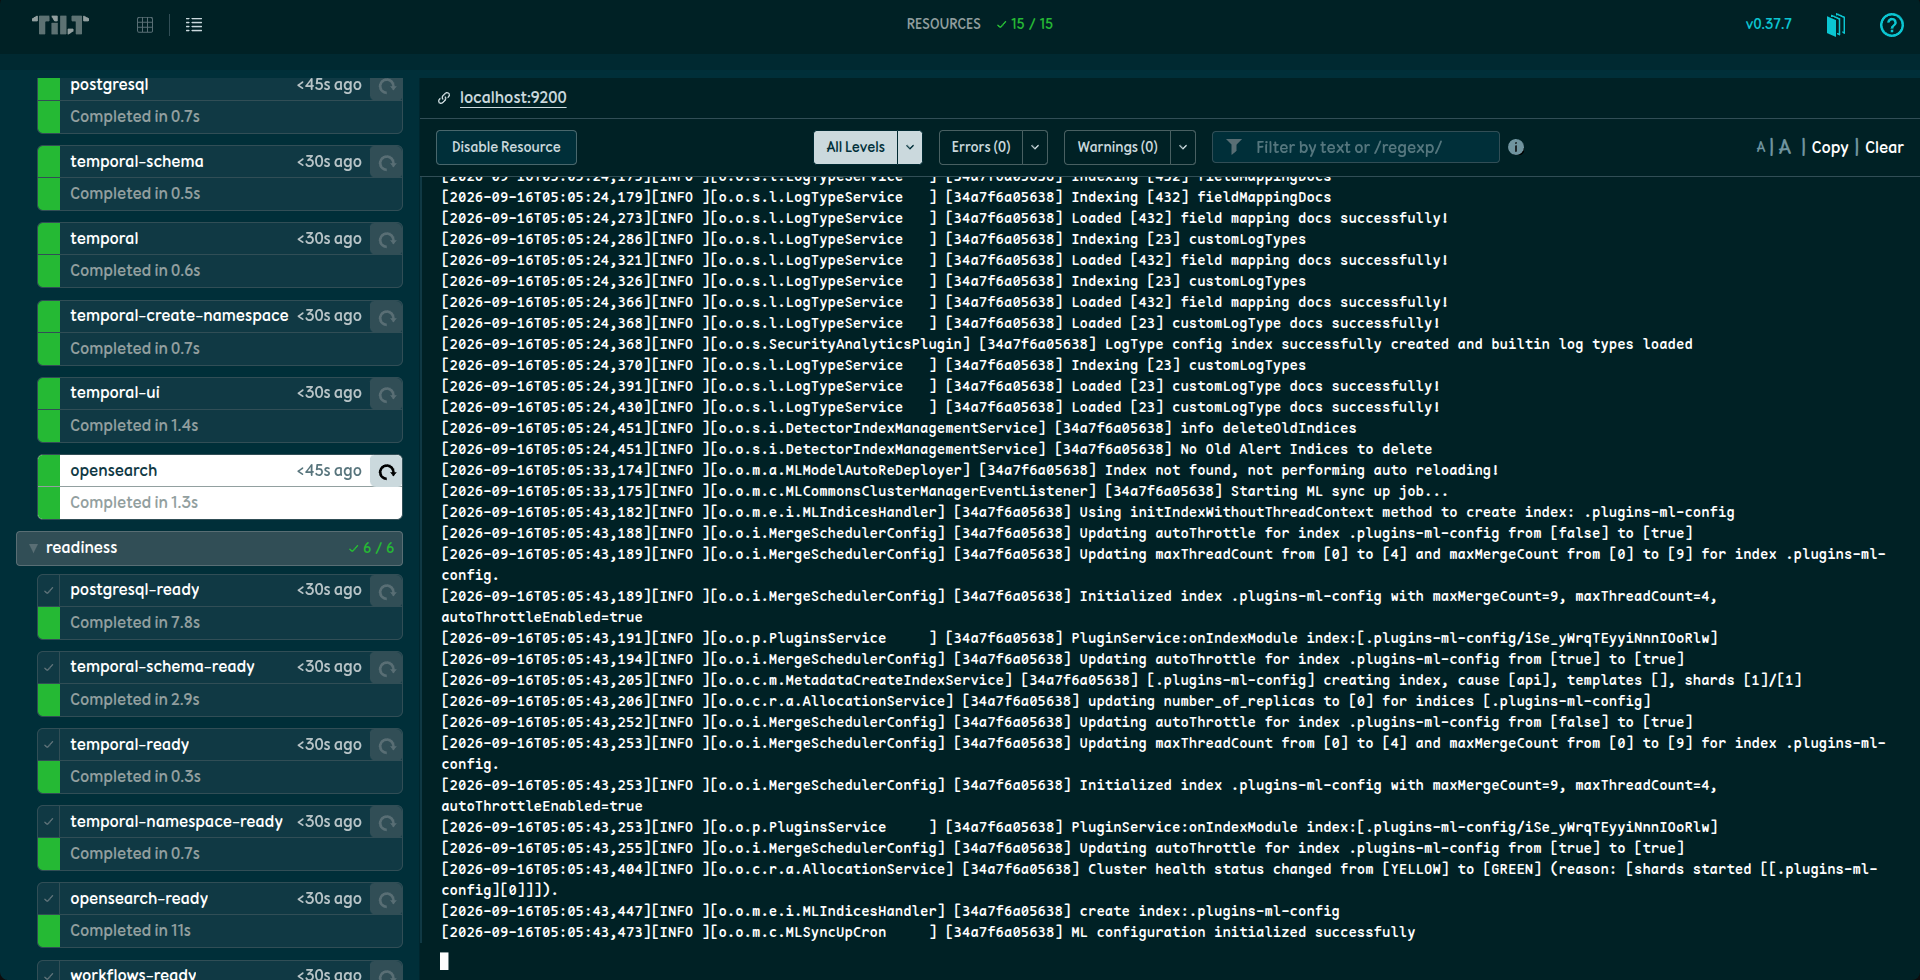1920x980 pixels.
Task: Click the 'No Old Alert Indices to delete' log line
Action: pos(937,449)
